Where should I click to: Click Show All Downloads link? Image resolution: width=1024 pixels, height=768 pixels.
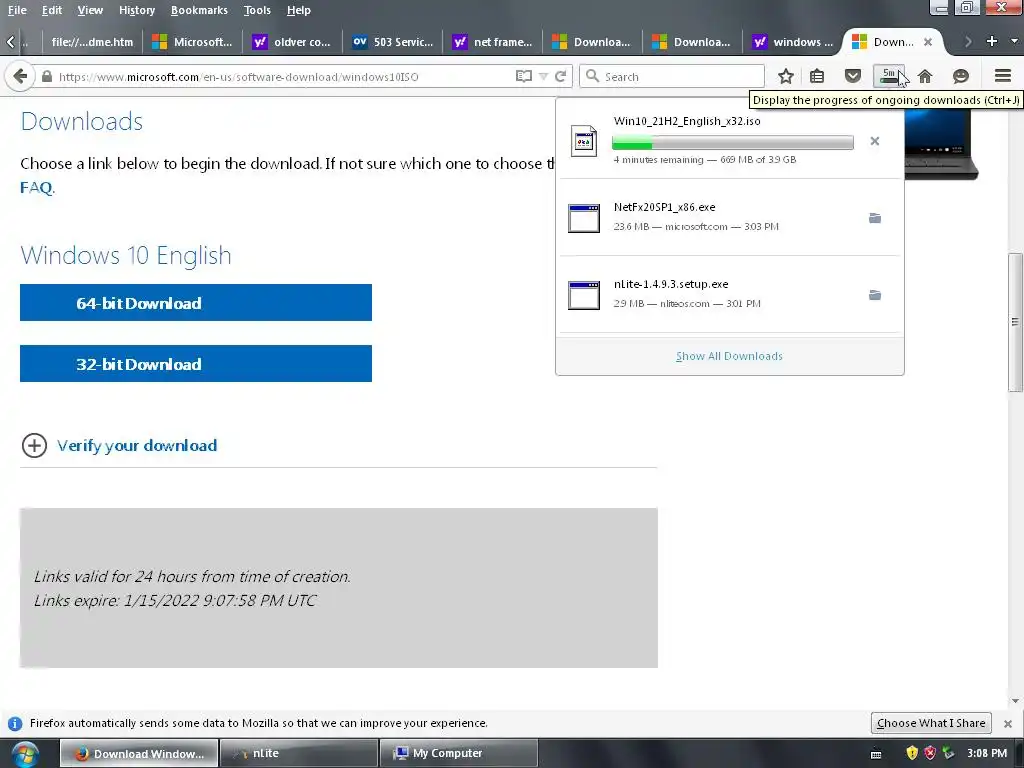729,356
